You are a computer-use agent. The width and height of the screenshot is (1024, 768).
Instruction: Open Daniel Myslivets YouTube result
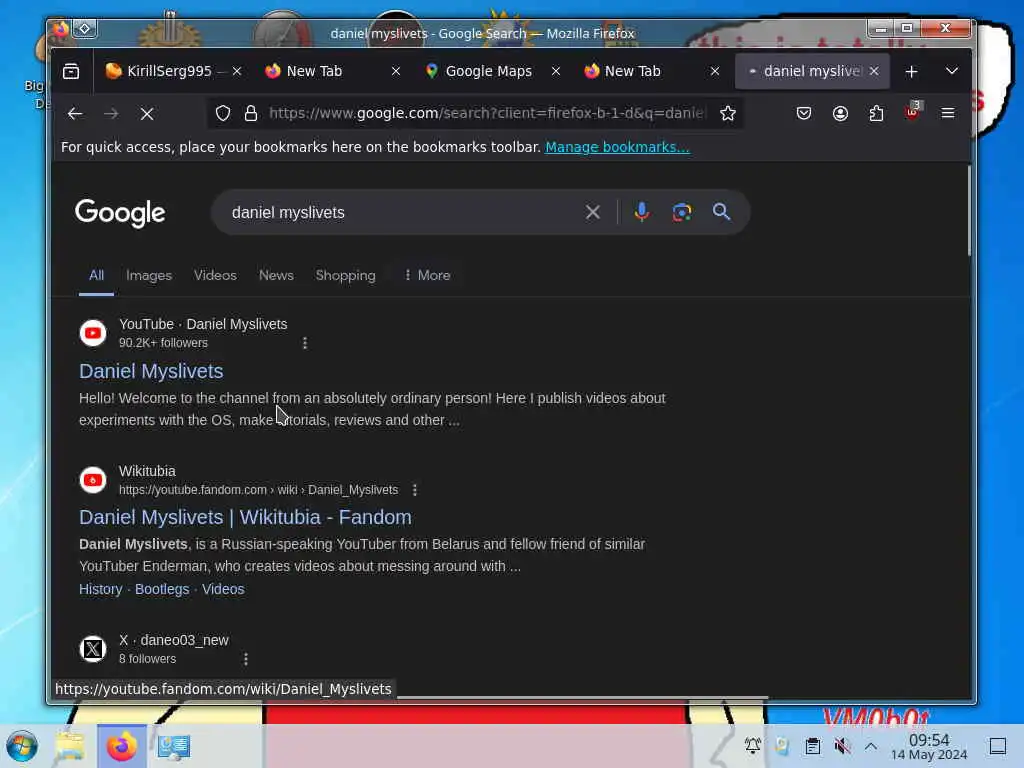pyautogui.click(x=151, y=371)
